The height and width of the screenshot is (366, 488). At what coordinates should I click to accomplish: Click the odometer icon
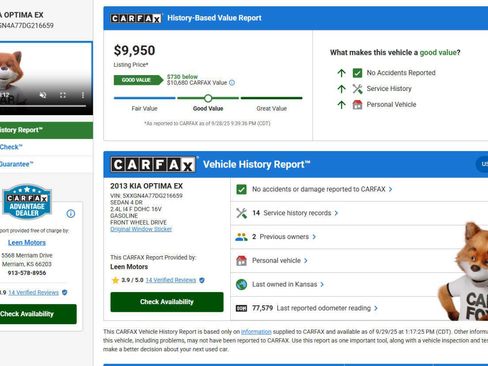(241, 308)
